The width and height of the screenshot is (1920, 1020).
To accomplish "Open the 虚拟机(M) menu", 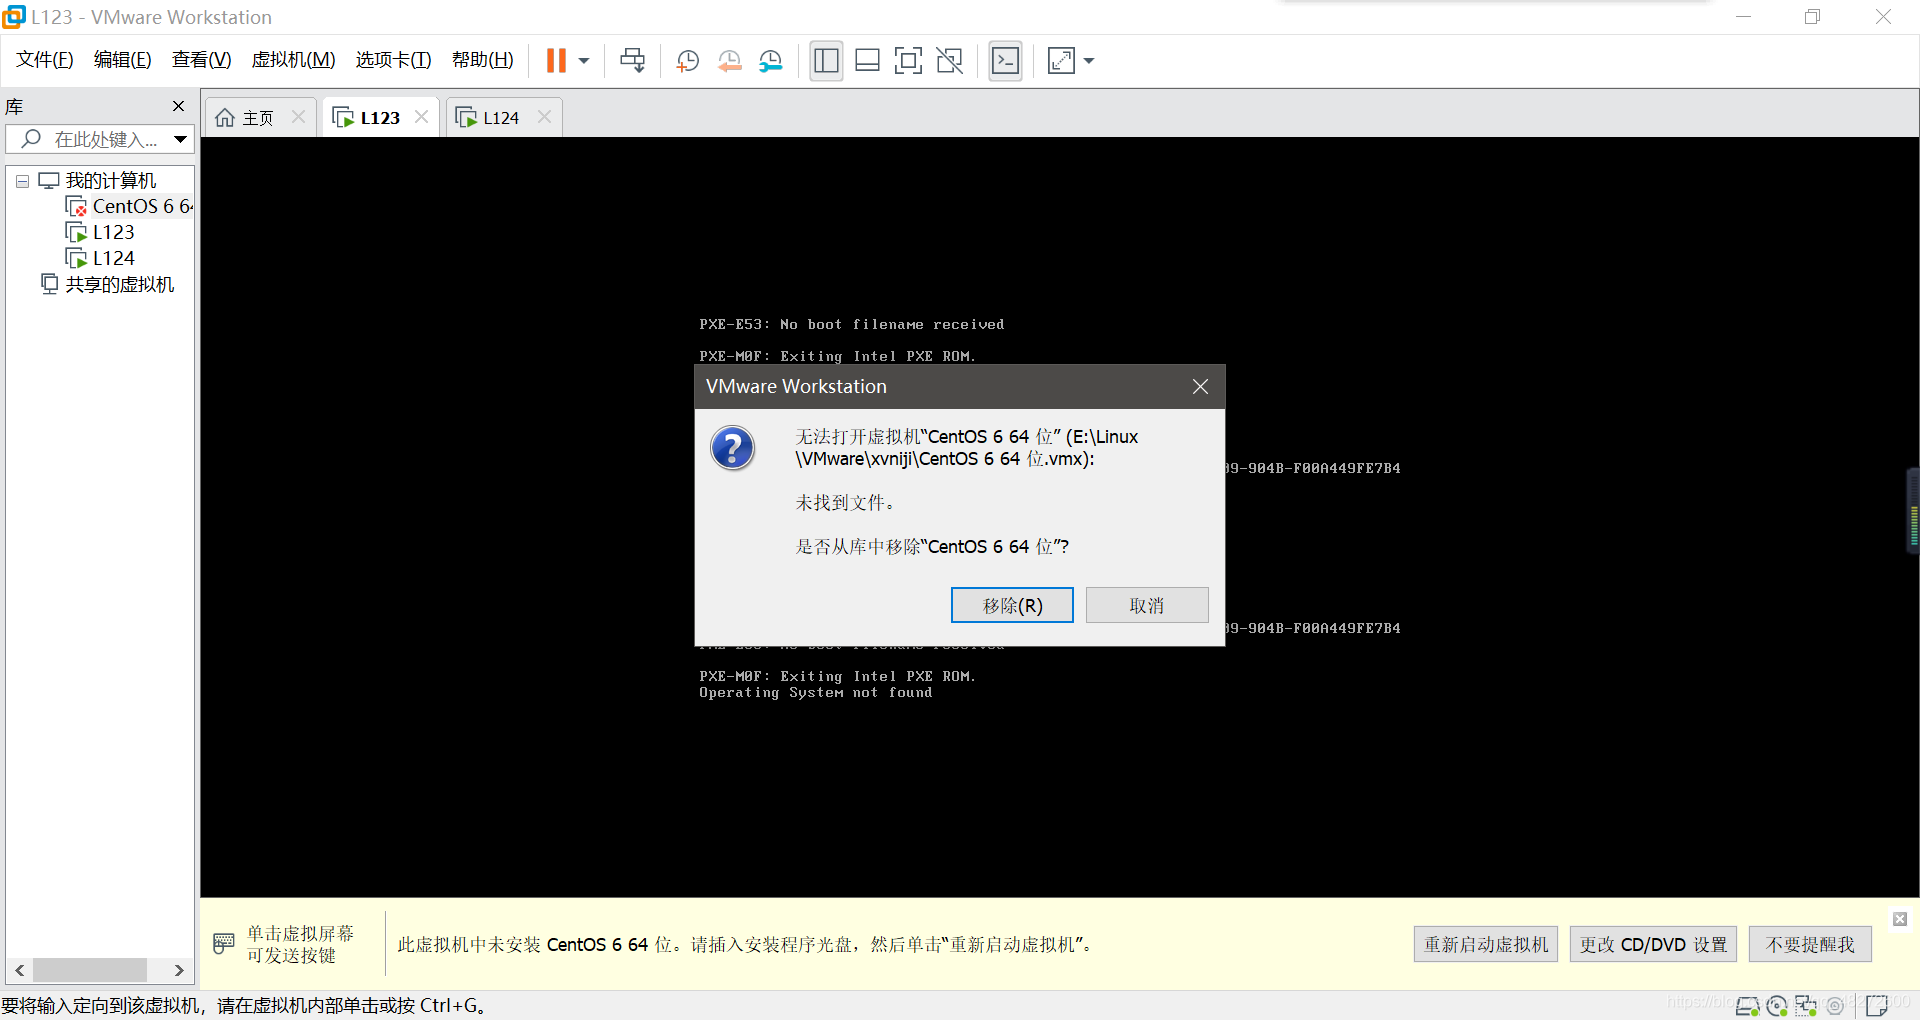I will [293, 60].
